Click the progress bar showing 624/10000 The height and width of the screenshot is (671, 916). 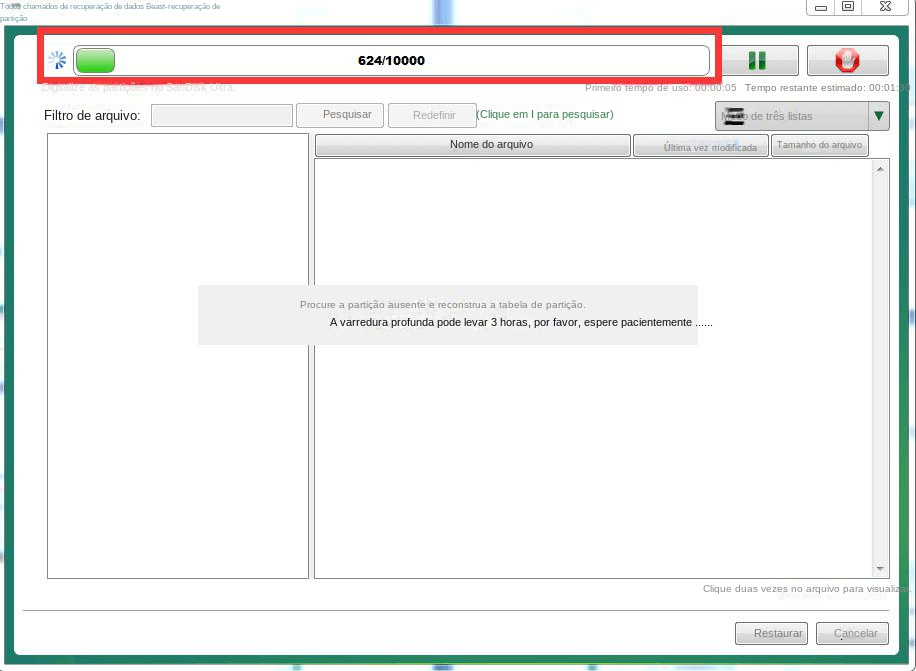(x=393, y=59)
